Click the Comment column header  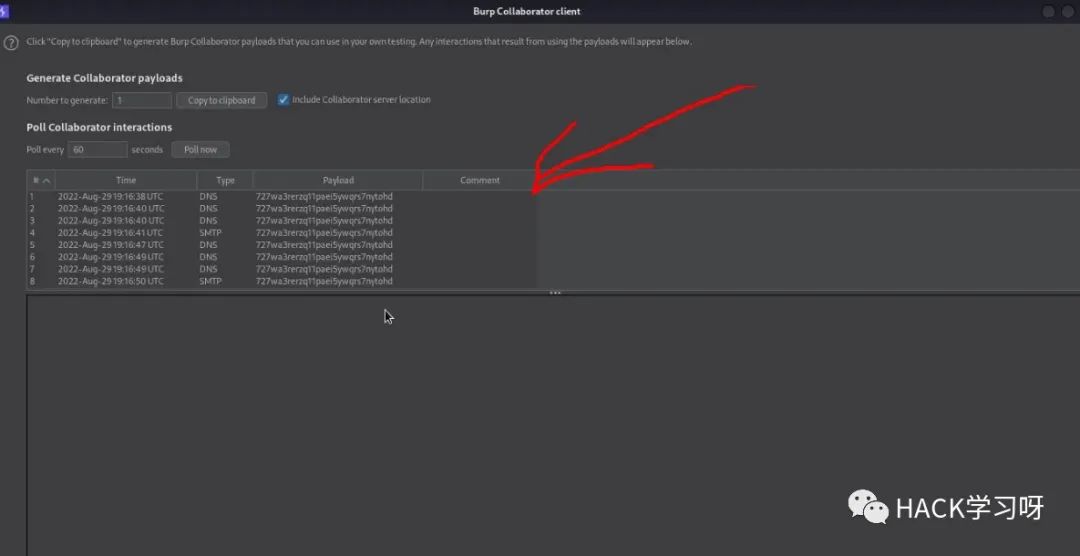point(479,181)
